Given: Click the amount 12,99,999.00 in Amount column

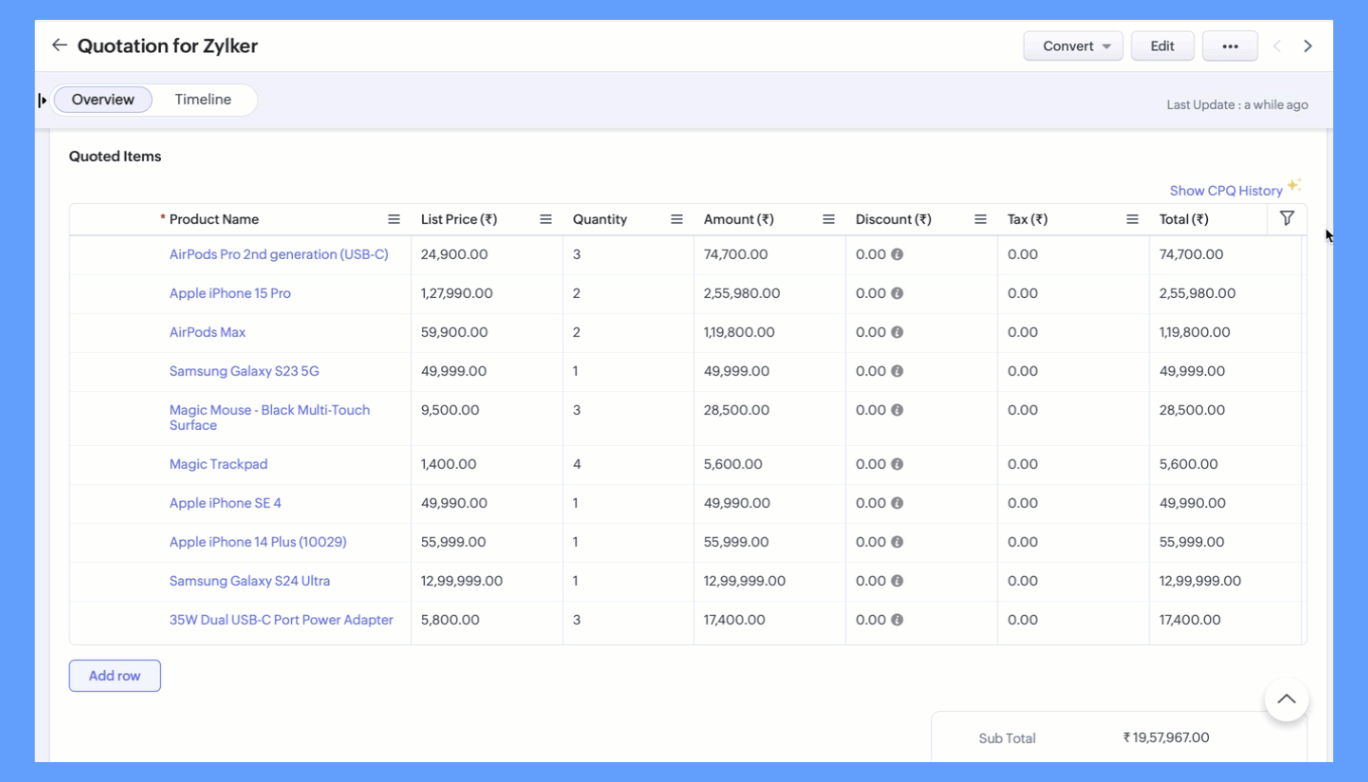Looking at the screenshot, I should pyautogui.click(x=745, y=581).
